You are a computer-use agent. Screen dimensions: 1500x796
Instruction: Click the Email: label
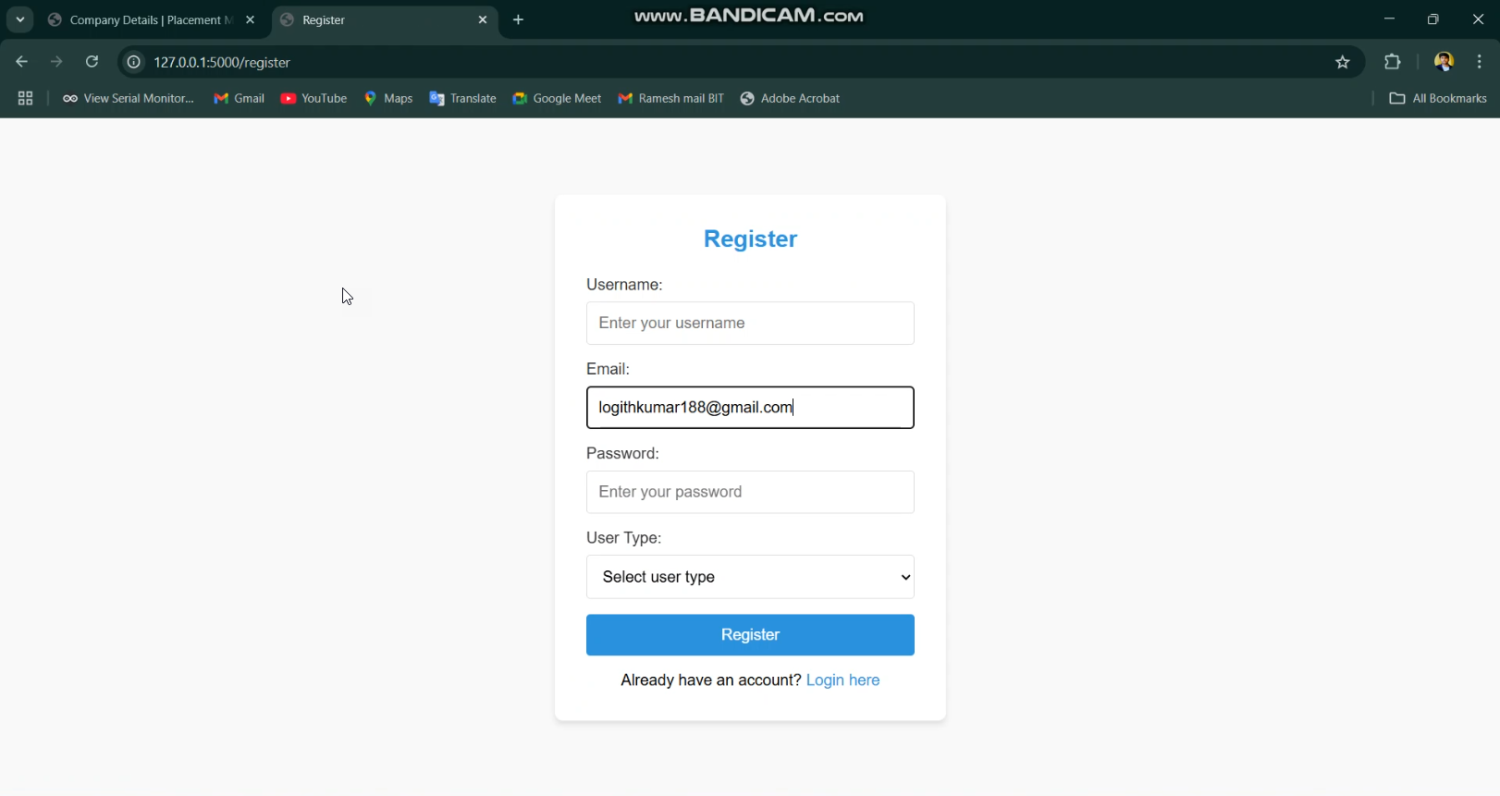[608, 369]
